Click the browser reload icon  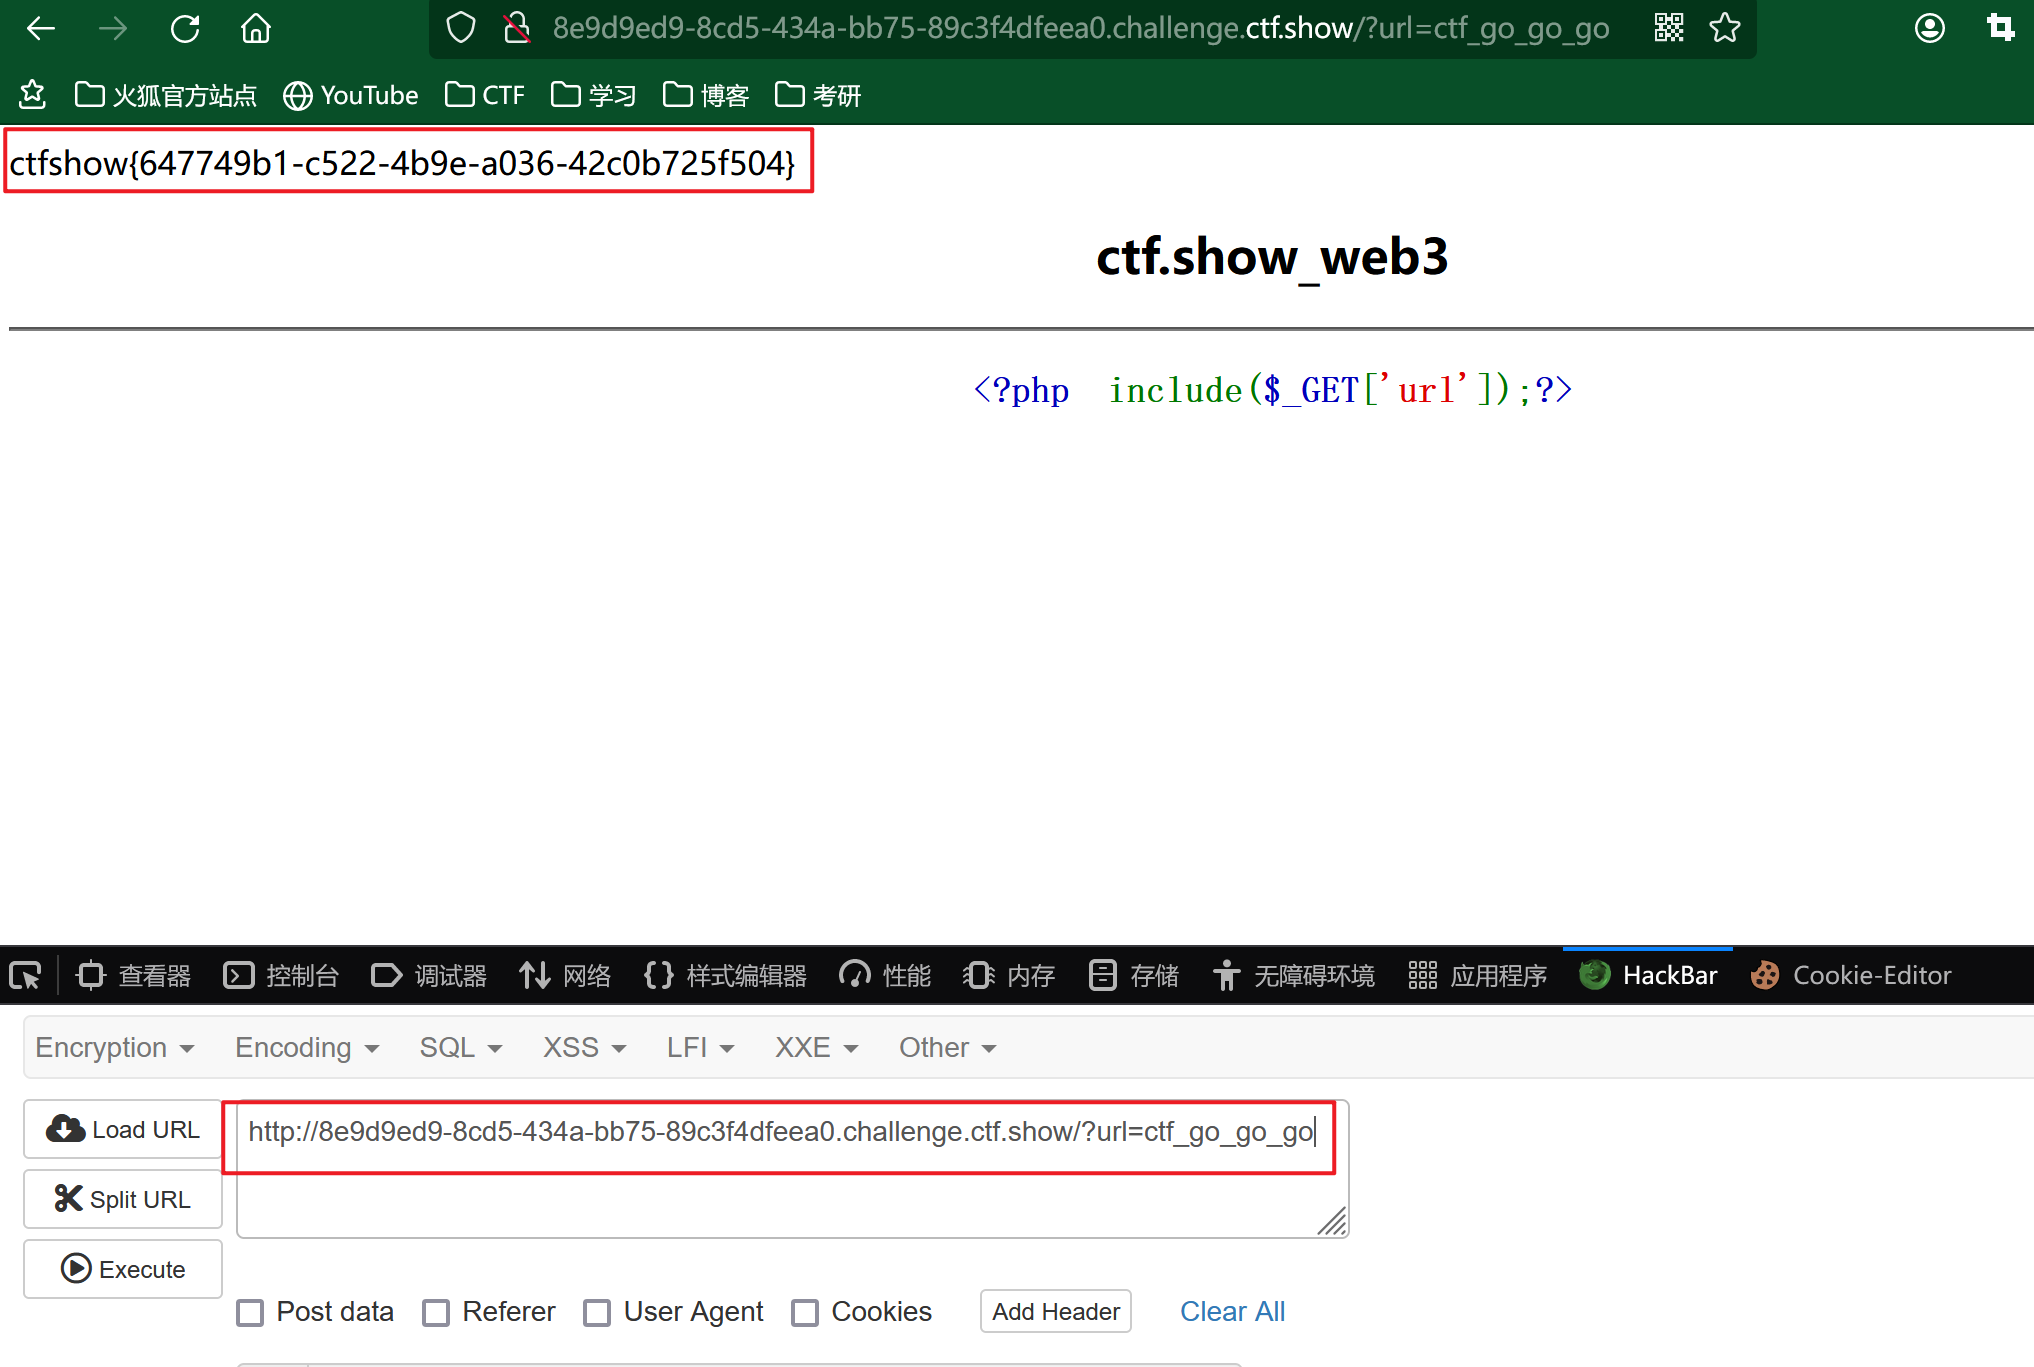(x=185, y=28)
